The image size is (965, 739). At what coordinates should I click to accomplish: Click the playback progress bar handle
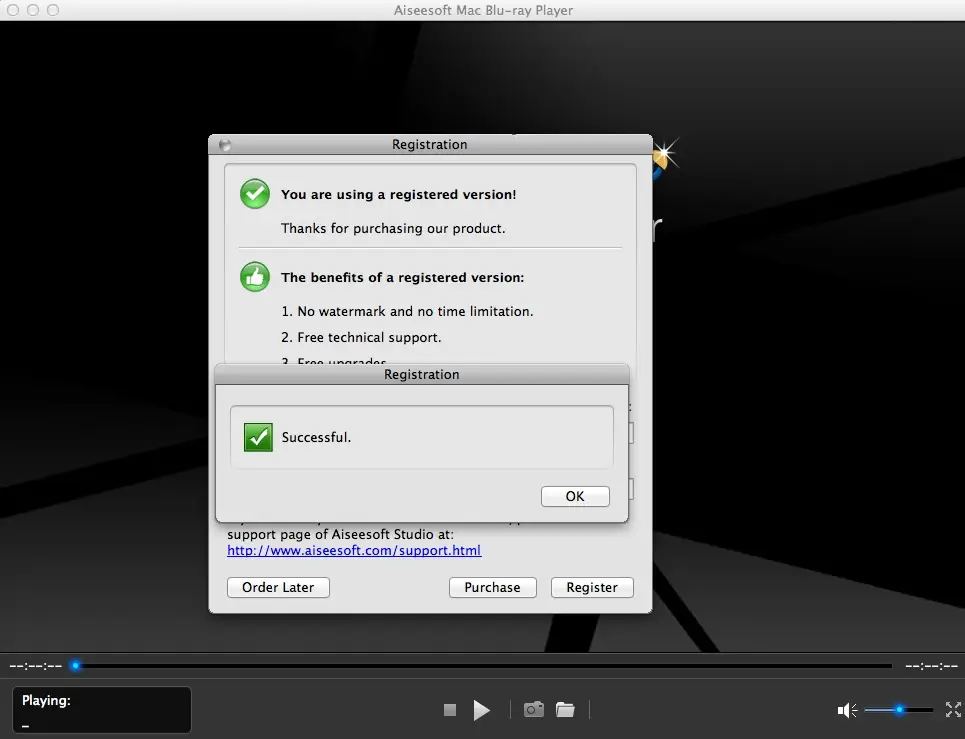click(x=75, y=665)
